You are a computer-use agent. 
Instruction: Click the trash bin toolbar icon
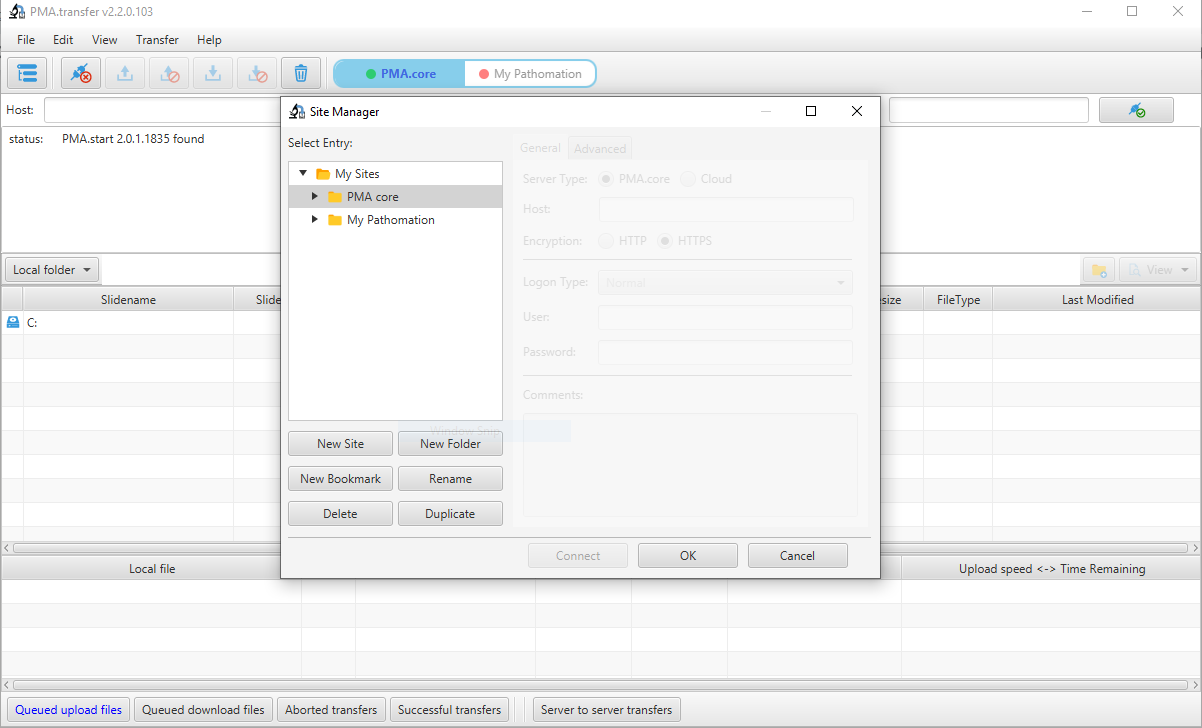click(301, 73)
